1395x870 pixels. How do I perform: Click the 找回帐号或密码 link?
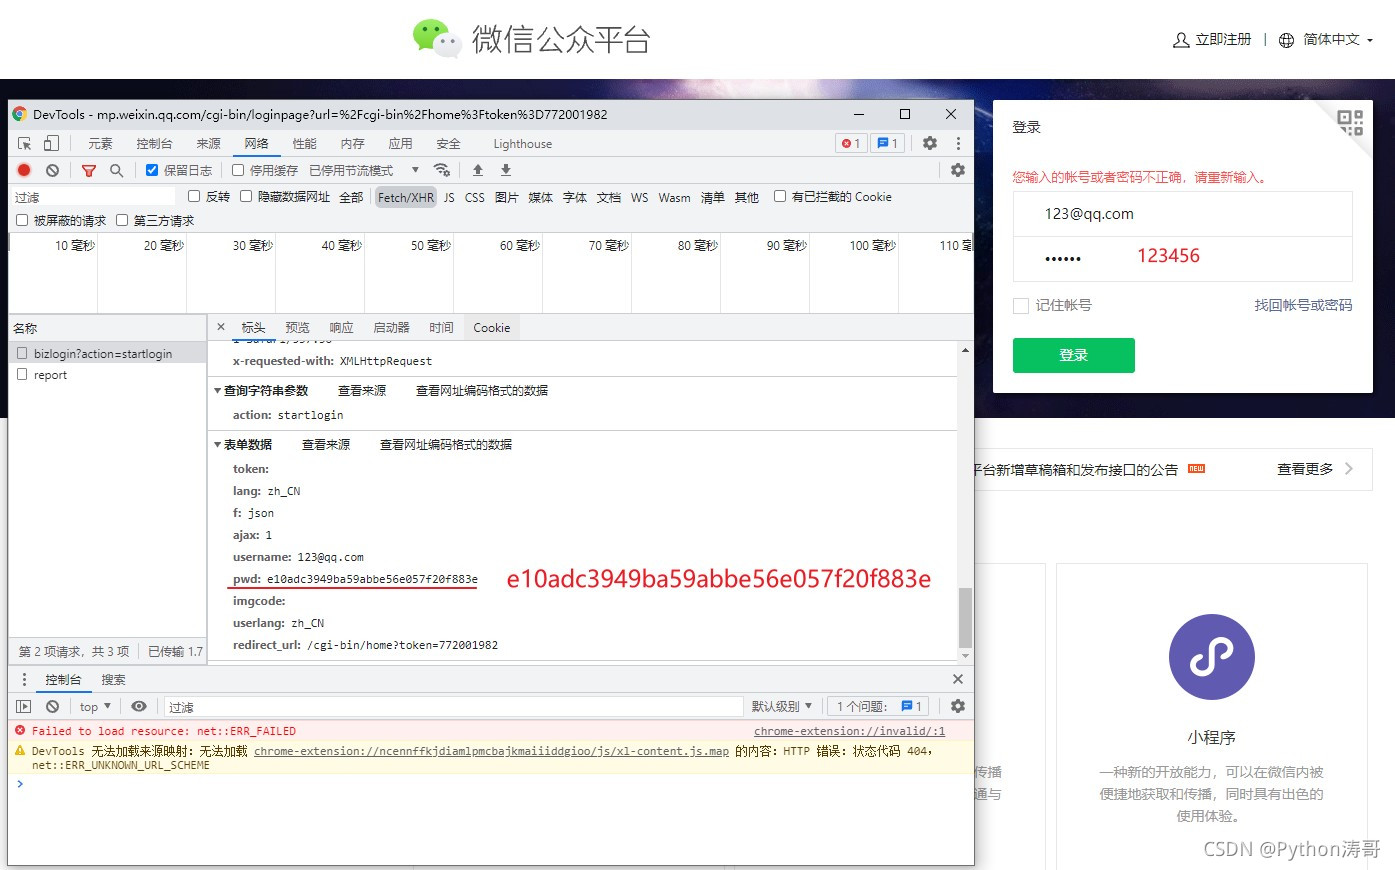point(1303,306)
